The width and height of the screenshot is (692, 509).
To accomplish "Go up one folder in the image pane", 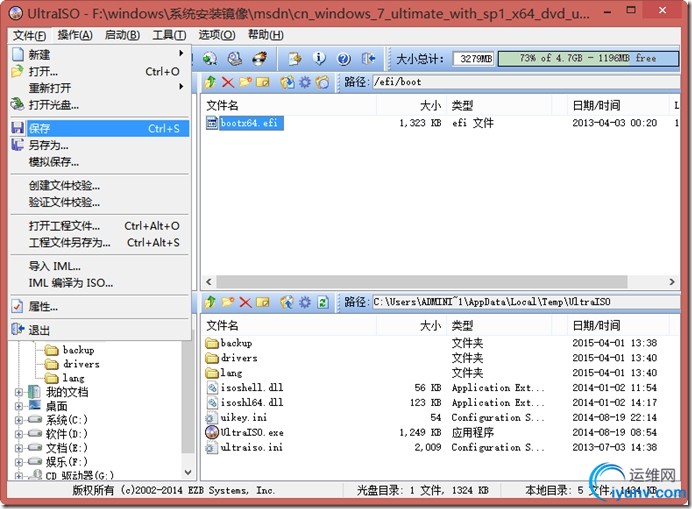I will click(210, 82).
